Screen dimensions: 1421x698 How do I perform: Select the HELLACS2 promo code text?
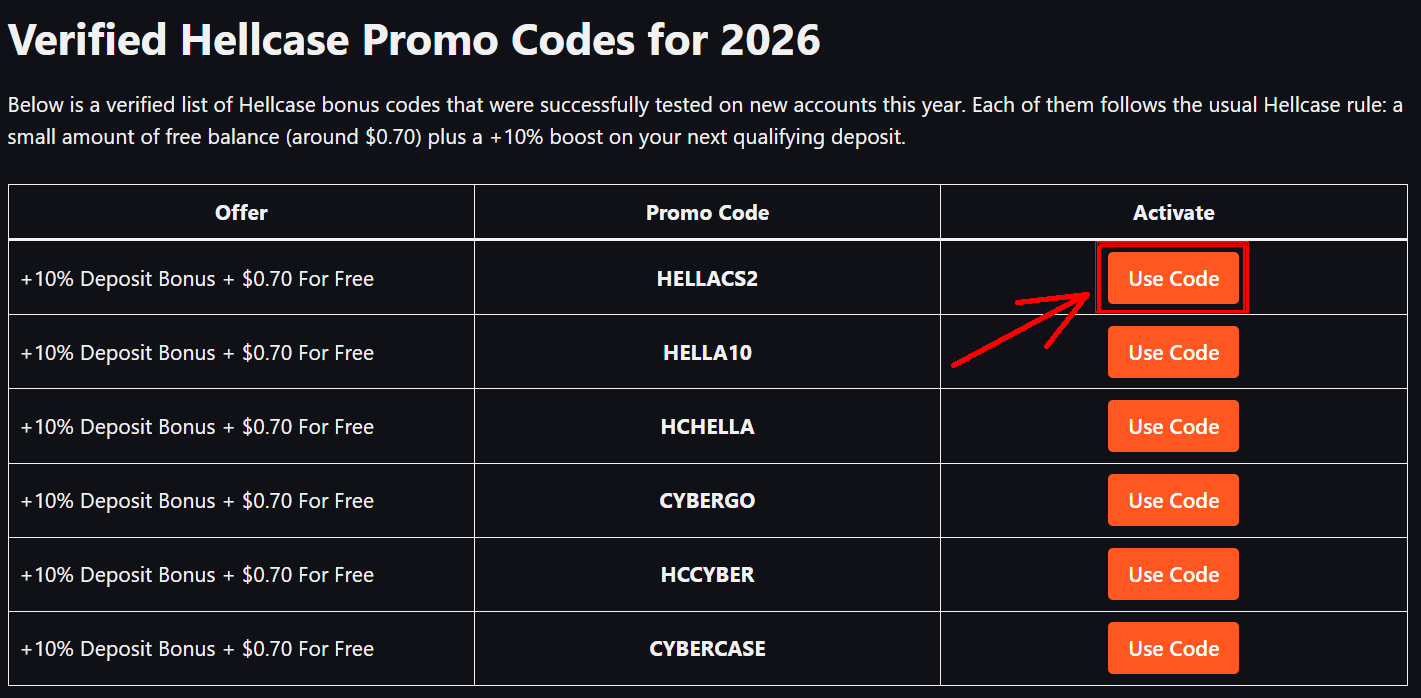[x=707, y=279]
